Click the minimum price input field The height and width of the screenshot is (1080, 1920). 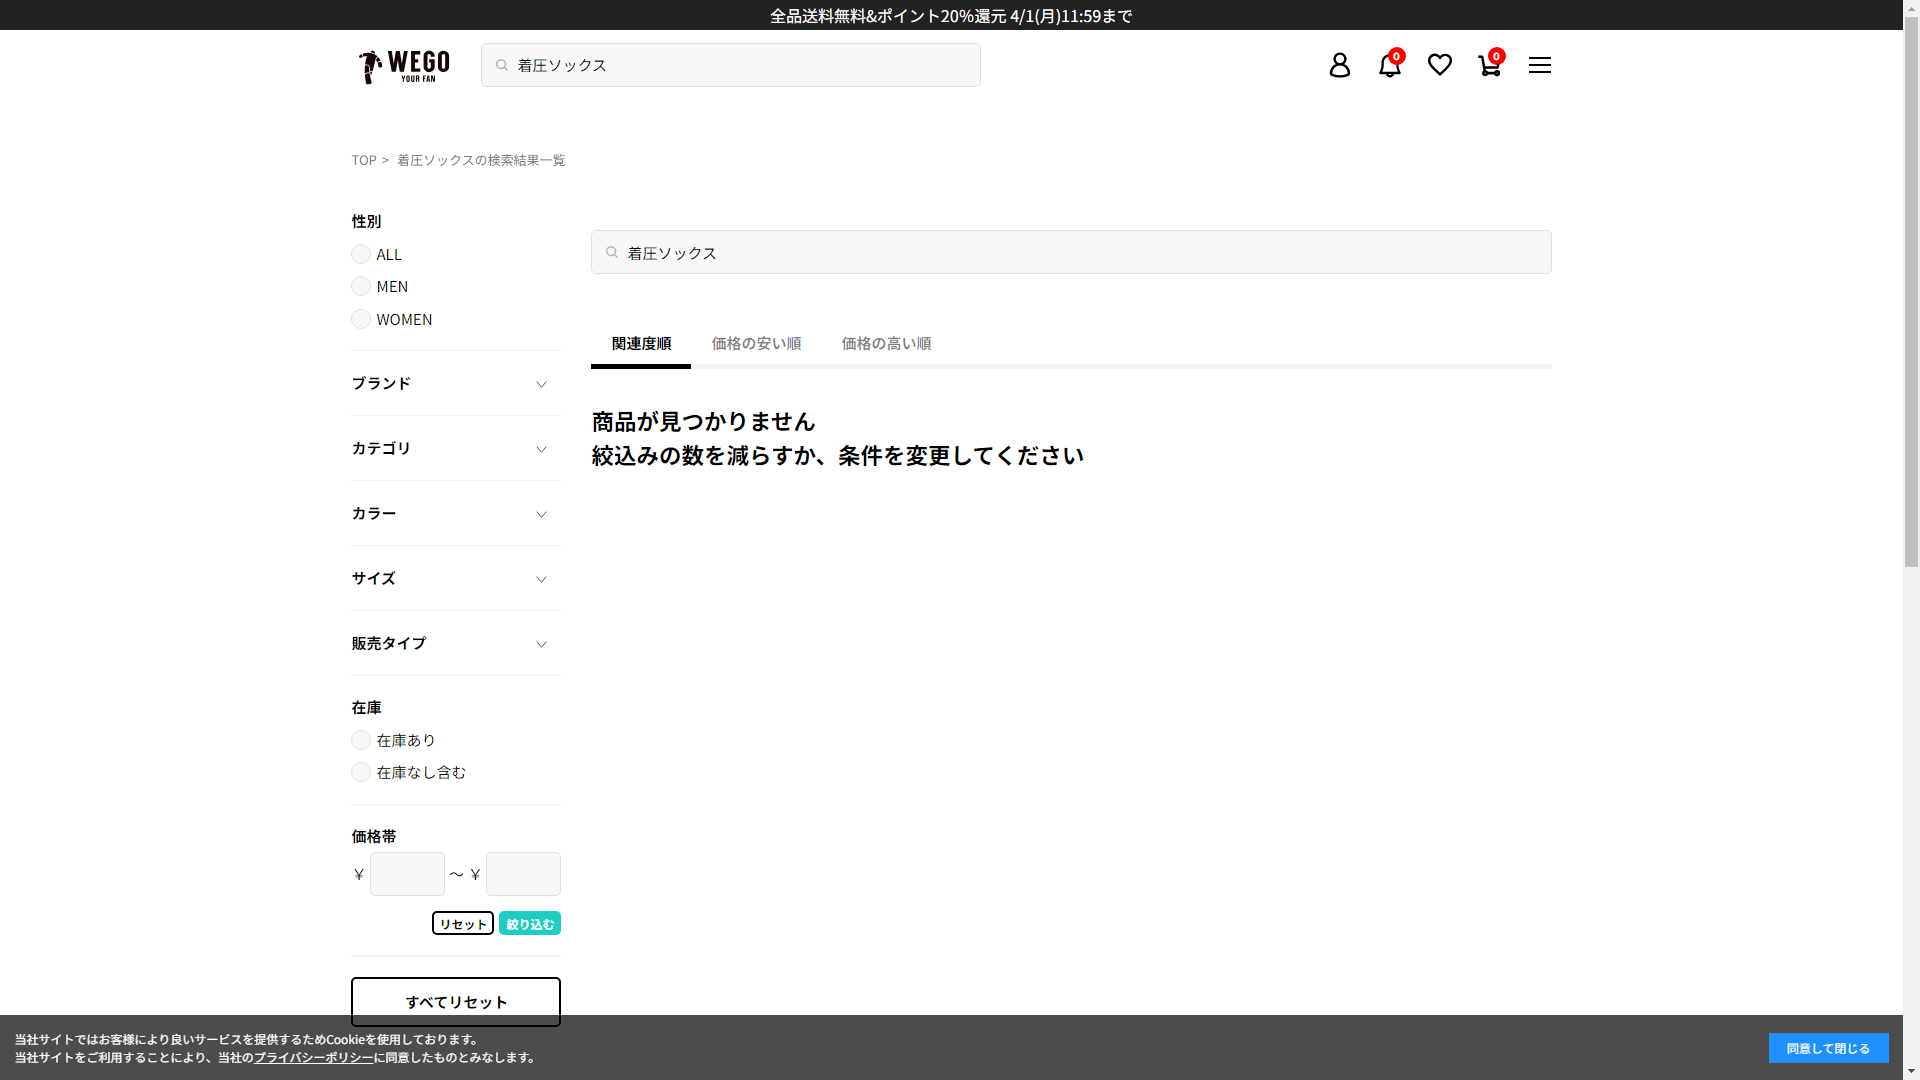[407, 874]
